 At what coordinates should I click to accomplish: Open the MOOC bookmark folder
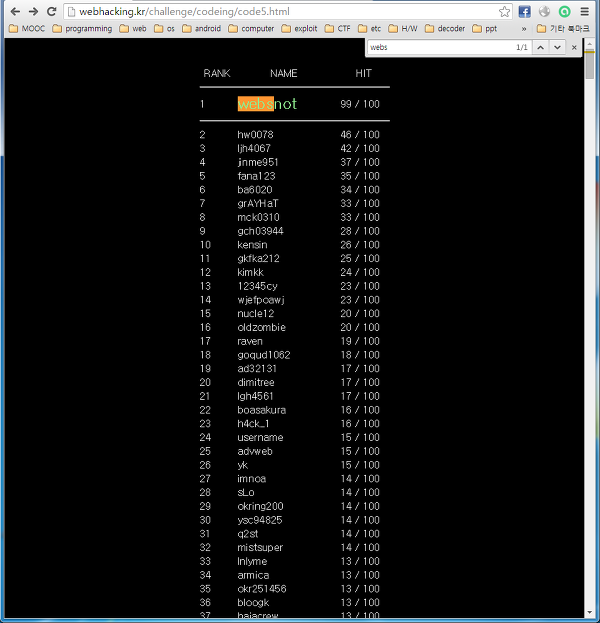(27, 29)
